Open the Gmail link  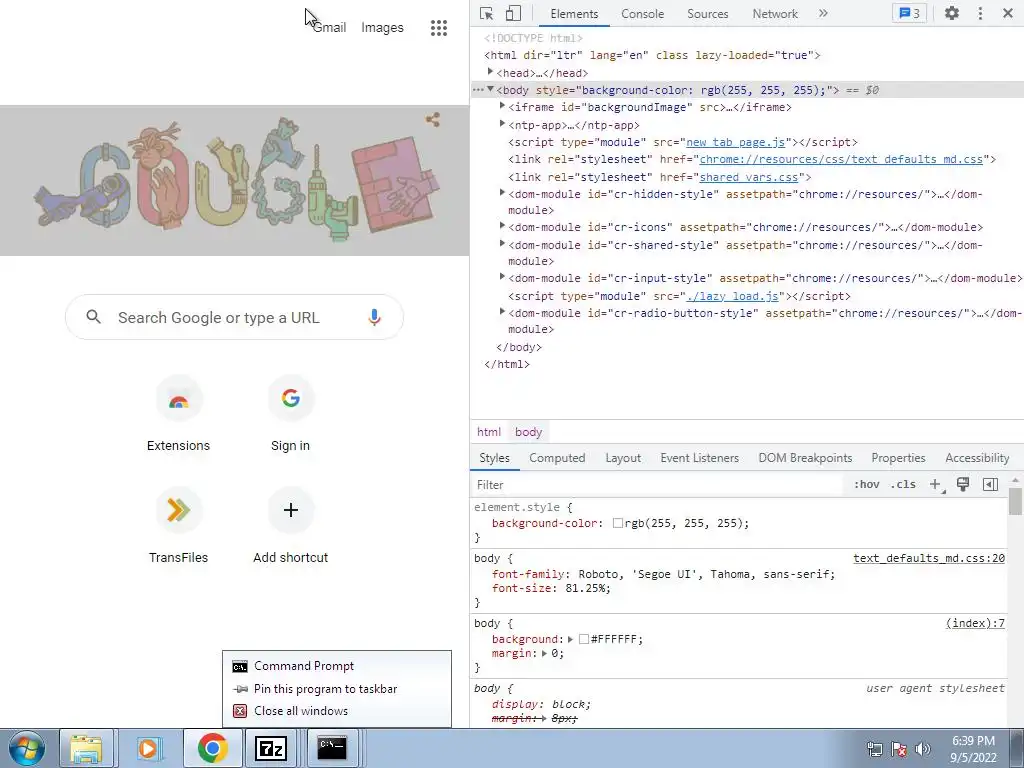coord(329,27)
